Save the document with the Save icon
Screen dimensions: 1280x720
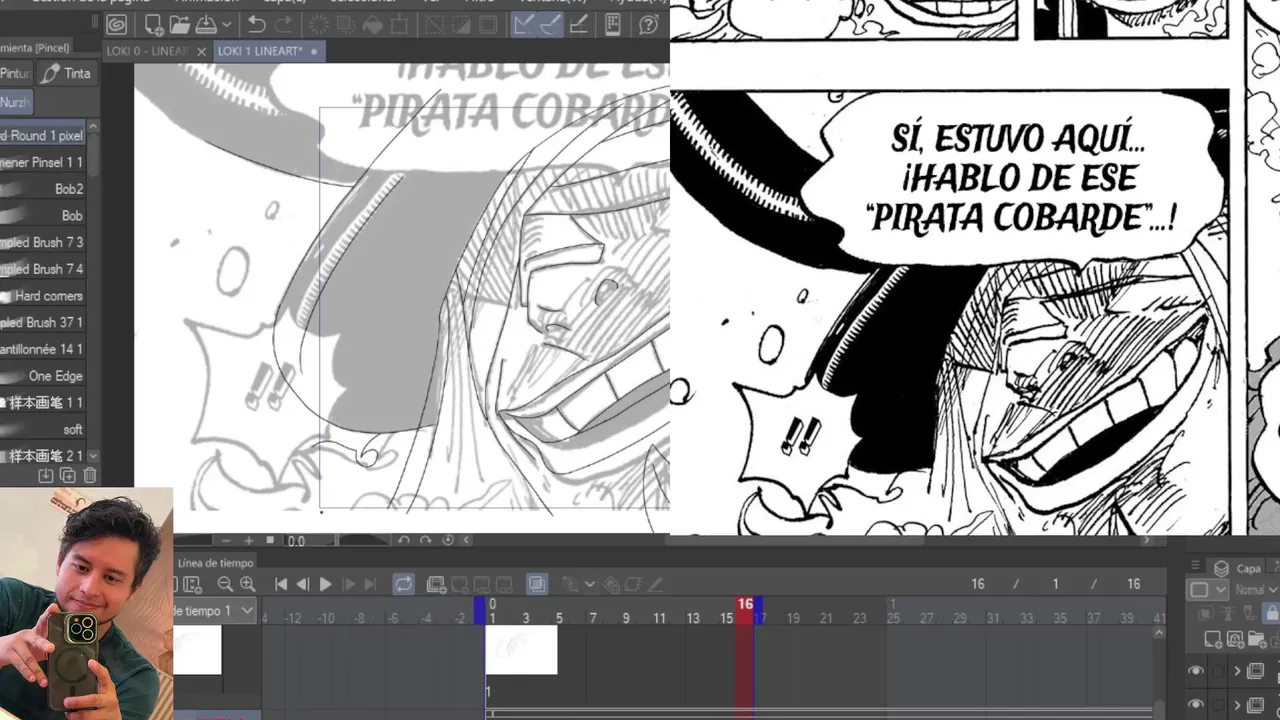tap(205, 24)
